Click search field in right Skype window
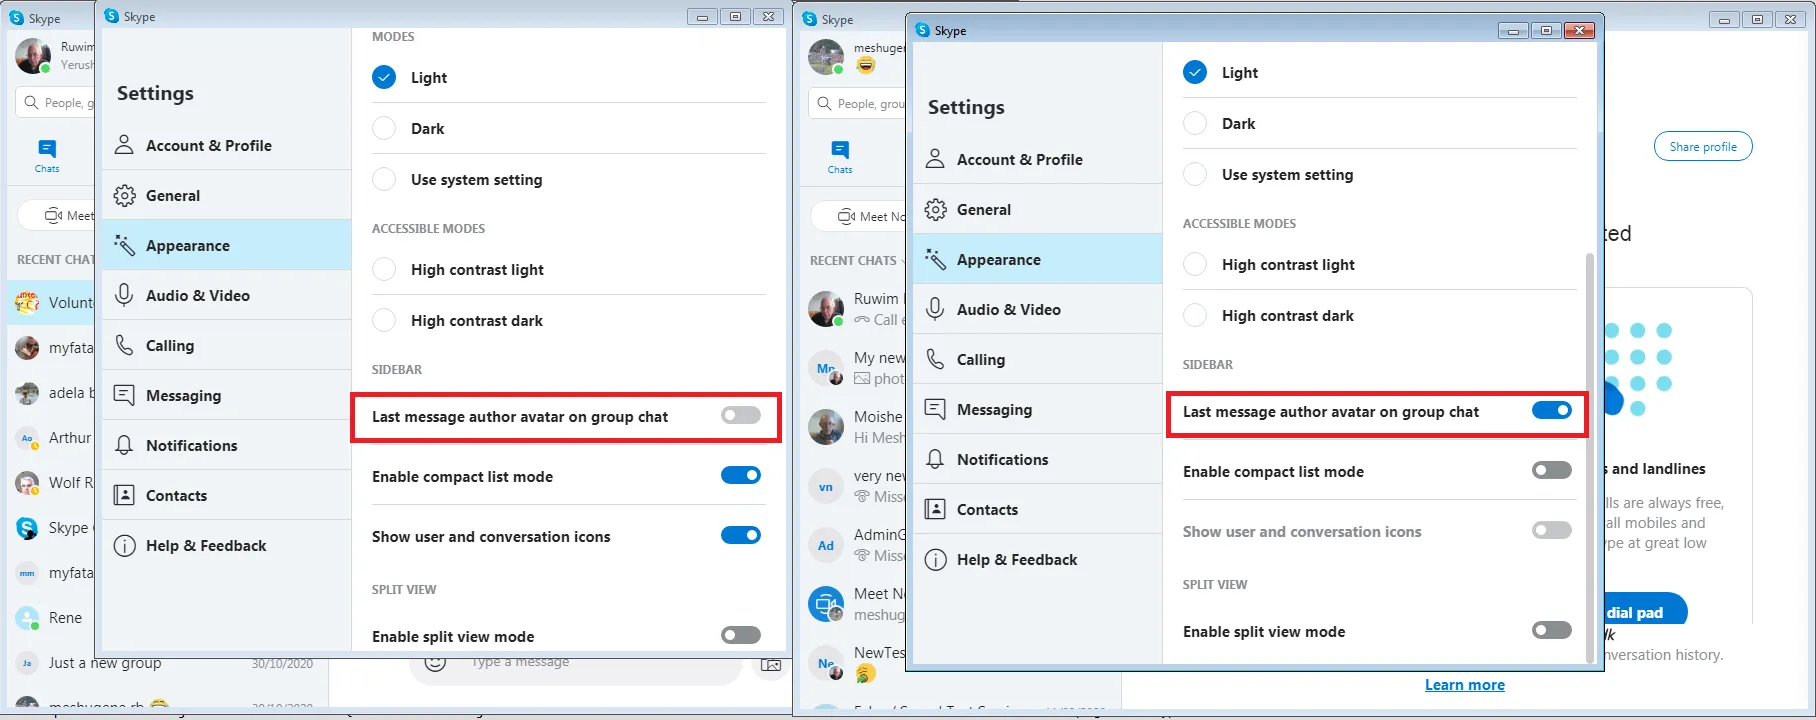 click(858, 103)
